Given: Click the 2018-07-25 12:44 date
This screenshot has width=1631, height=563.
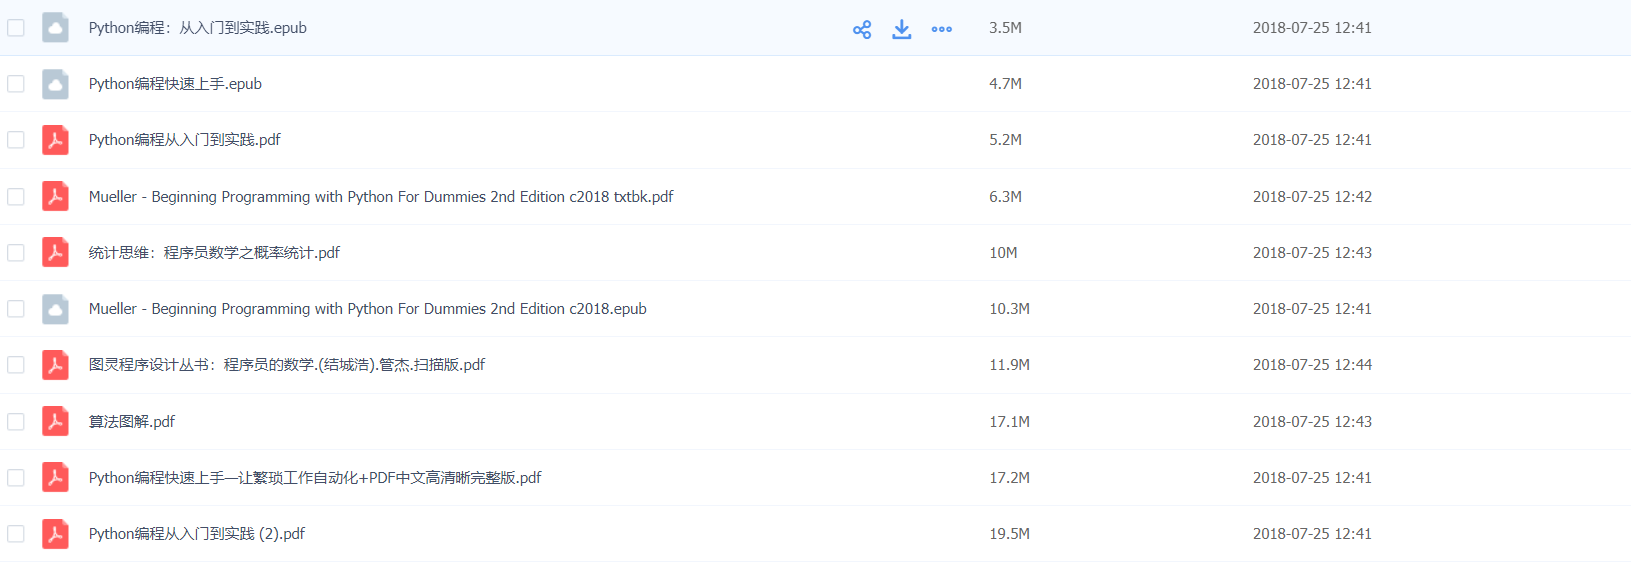Looking at the screenshot, I should (1312, 365).
